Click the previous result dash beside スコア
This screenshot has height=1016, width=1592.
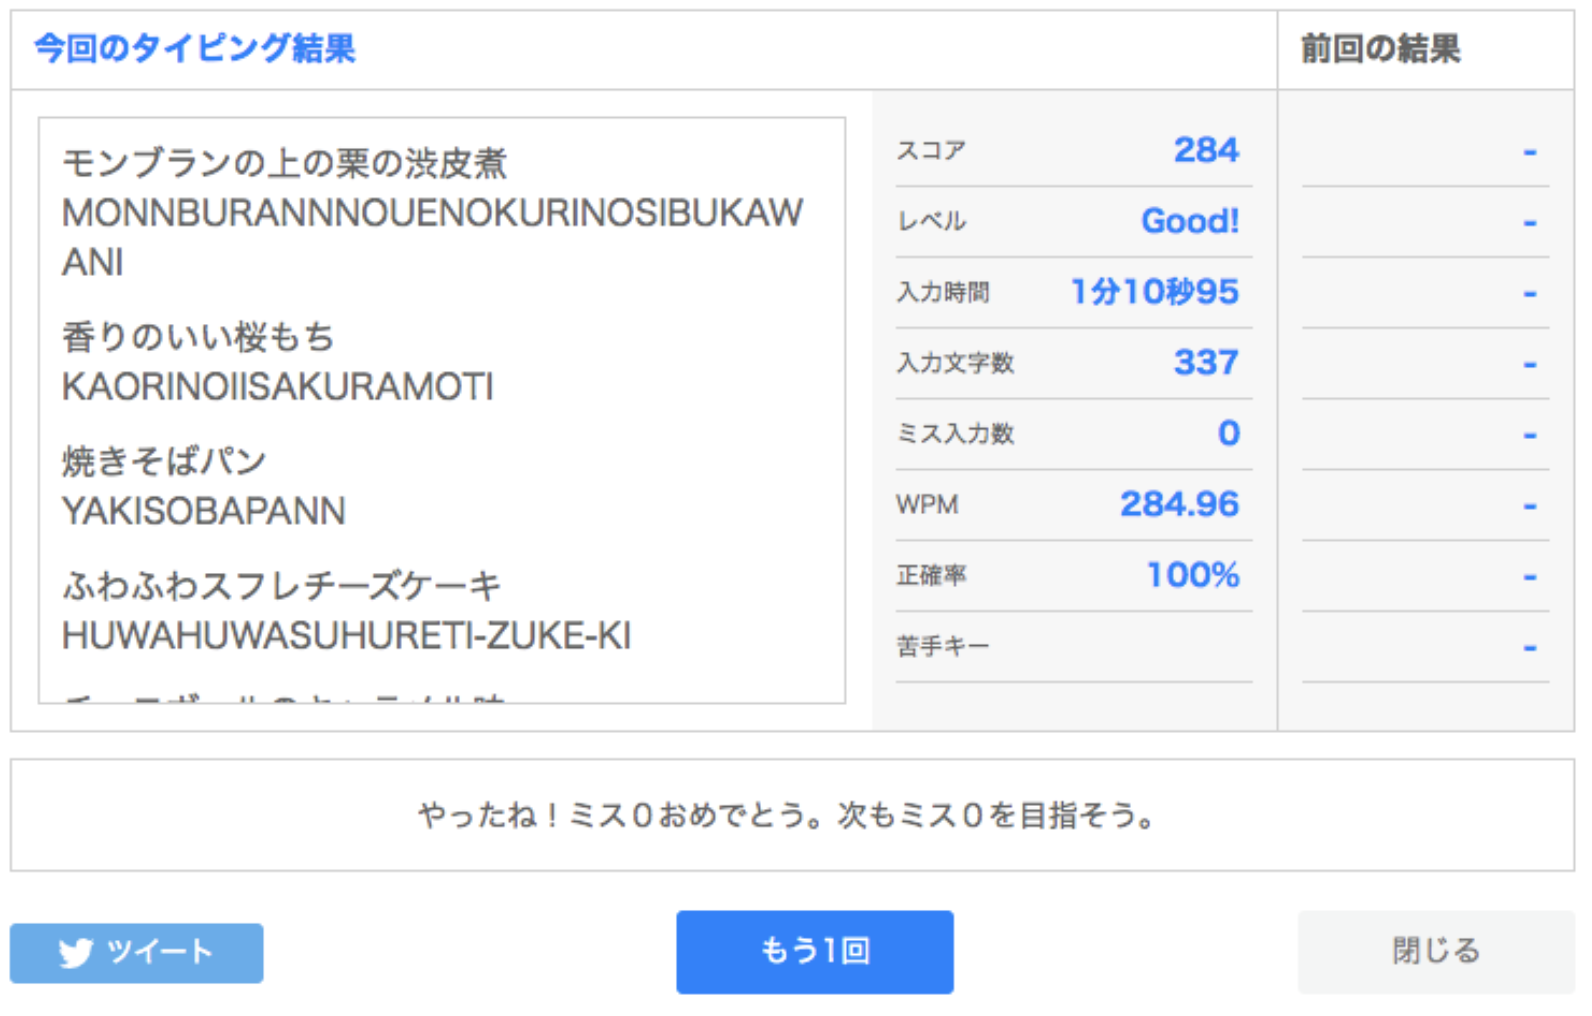tap(1529, 152)
